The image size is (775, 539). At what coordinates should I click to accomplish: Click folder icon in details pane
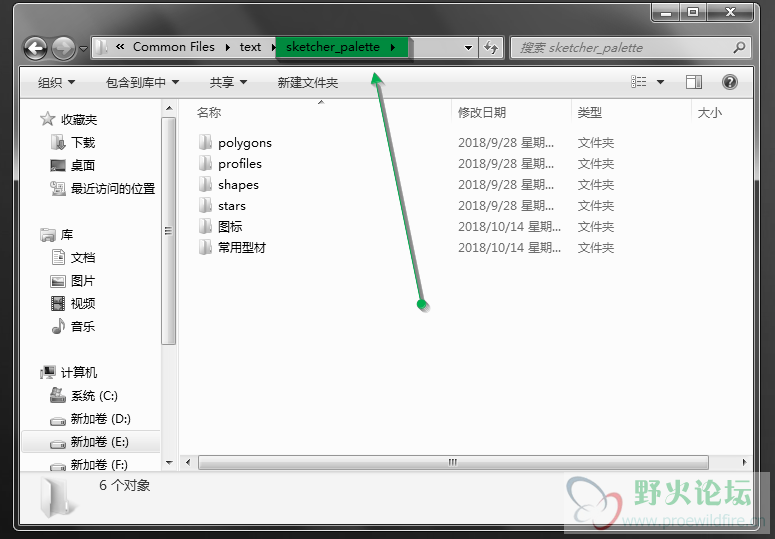coord(57,497)
